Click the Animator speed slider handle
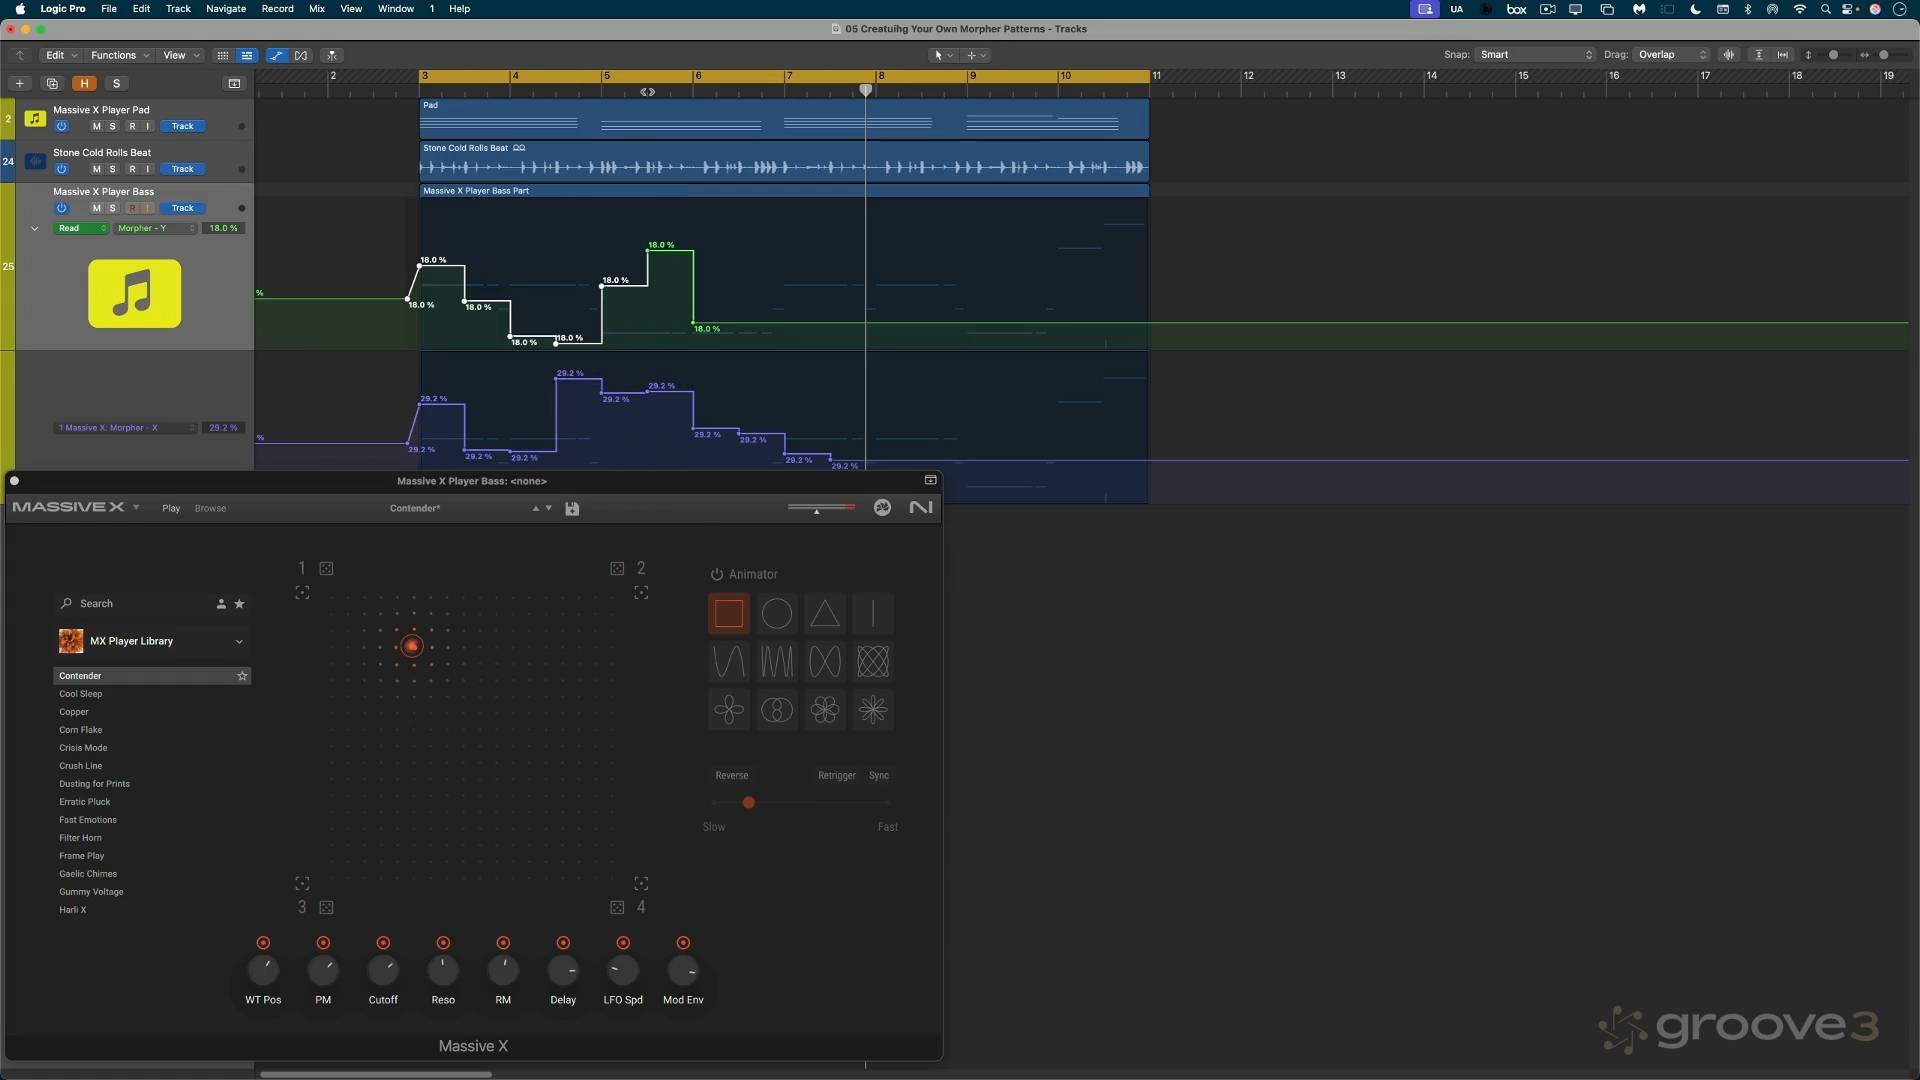Viewport: 1920px width, 1080px height. click(x=748, y=803)
